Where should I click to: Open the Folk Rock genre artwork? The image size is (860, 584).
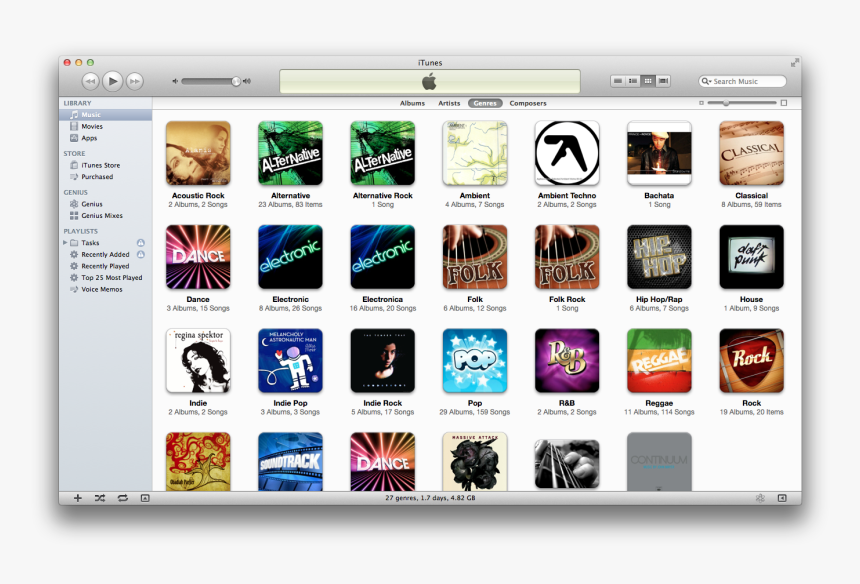point(567,257)
